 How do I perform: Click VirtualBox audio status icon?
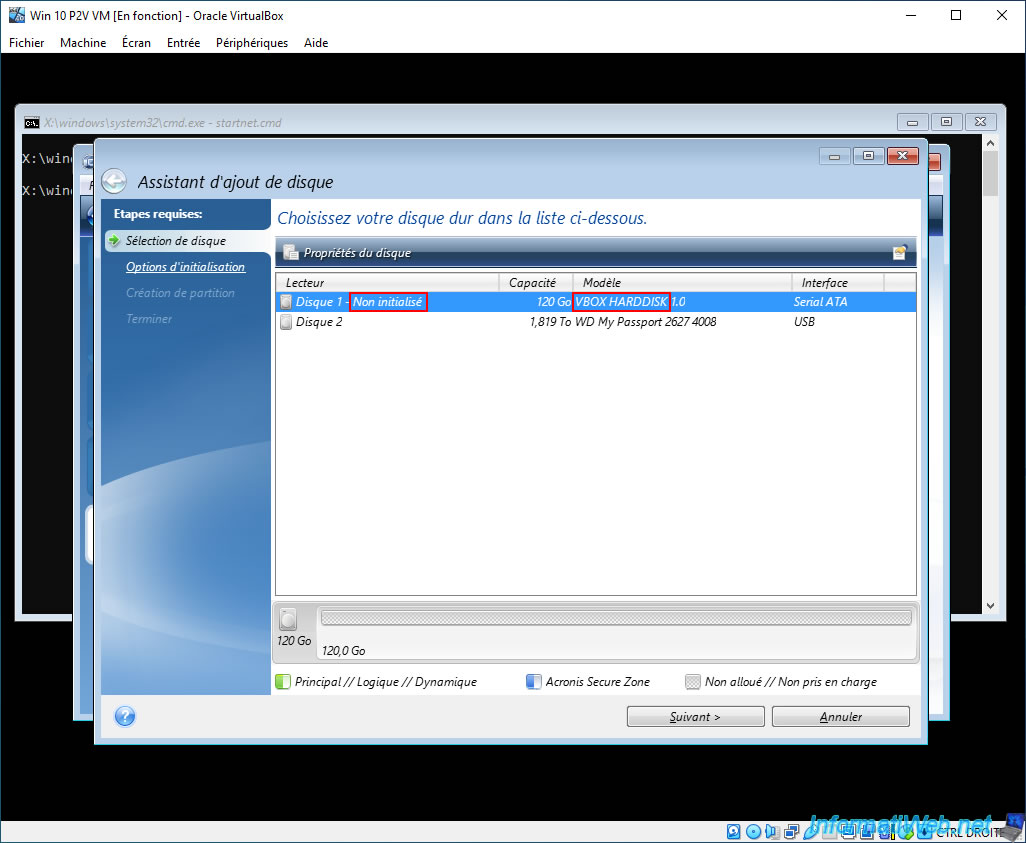[771, 831]
